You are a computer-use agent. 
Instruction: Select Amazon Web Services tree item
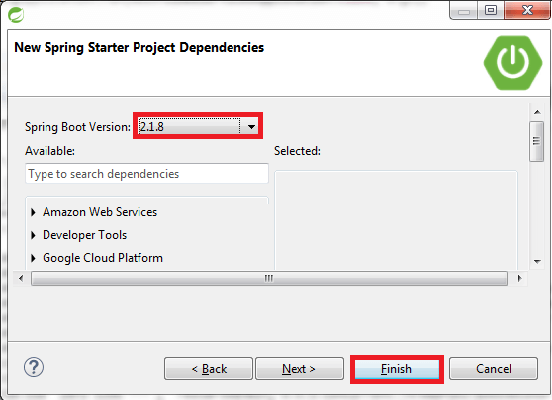(x=100, y=212)
